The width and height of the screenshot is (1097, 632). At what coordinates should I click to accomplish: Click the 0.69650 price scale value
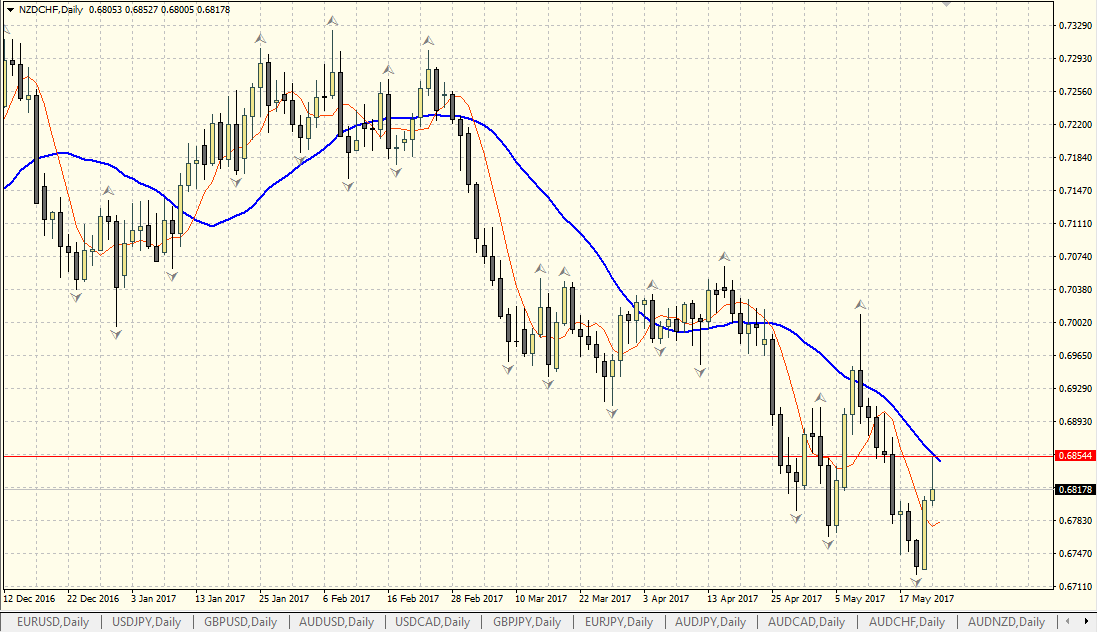(1075, 356)
